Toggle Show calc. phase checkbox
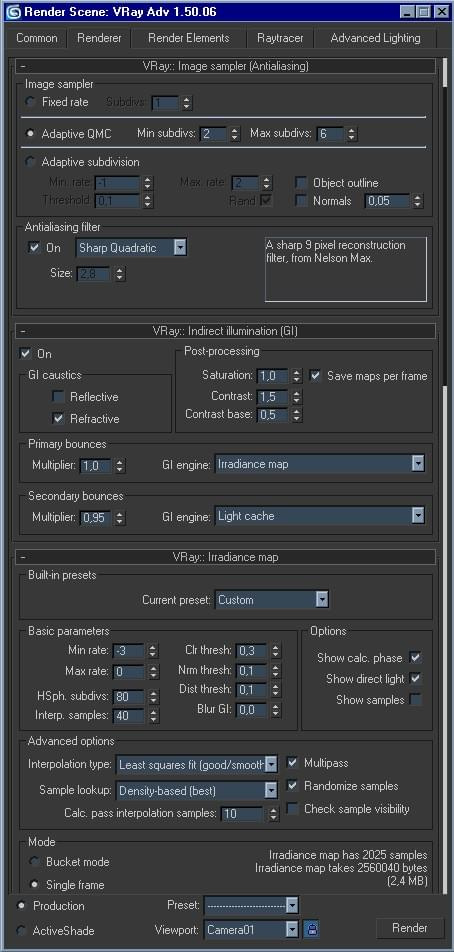Screen dimensions: 454x952 pyautogui.click(x=415, y=658)
